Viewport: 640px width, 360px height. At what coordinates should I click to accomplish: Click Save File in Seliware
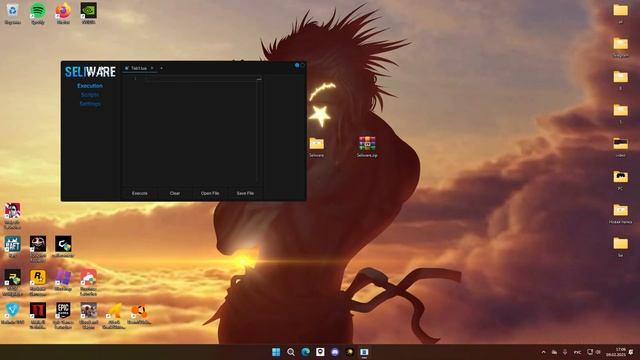[x=245, y=193]
